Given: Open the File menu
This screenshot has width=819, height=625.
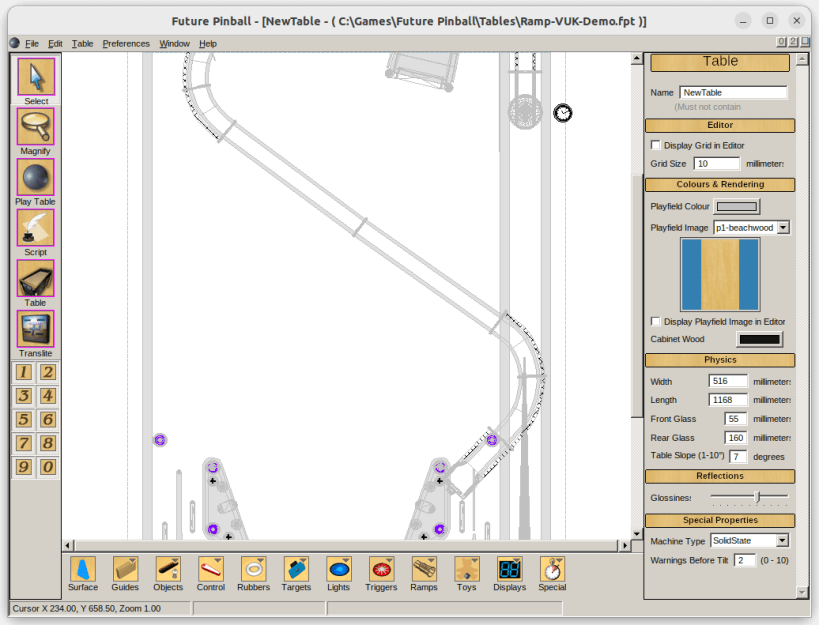Looking at the screenshot, I should pyautogui.click(x=32, y=43).
